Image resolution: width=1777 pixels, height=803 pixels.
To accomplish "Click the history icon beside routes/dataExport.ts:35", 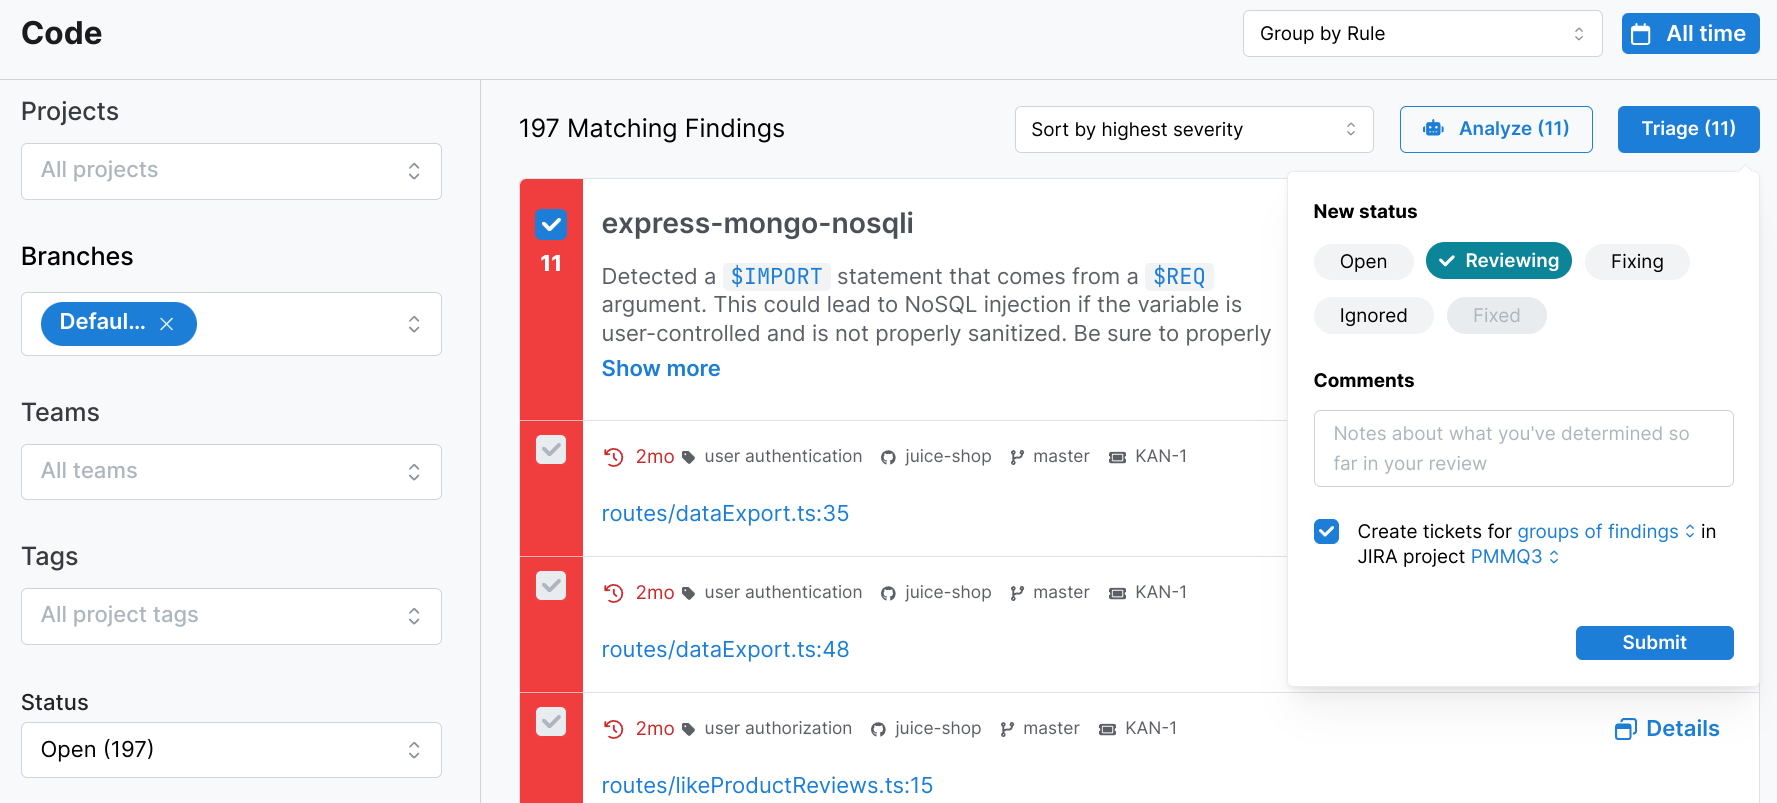I will (x=613, y=457).
